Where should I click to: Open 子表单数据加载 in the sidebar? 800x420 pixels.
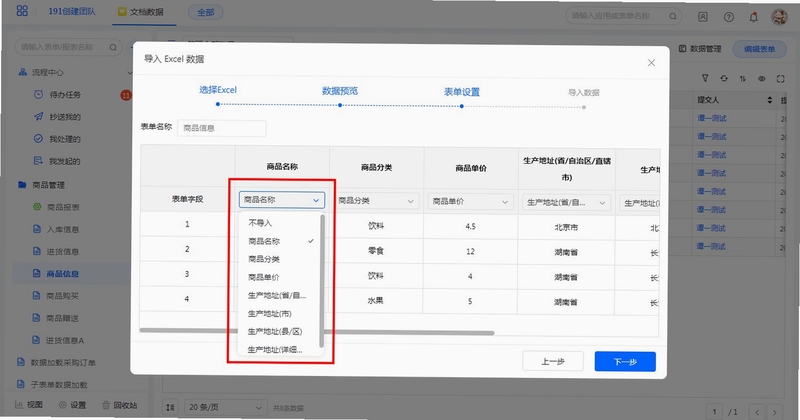59,385
